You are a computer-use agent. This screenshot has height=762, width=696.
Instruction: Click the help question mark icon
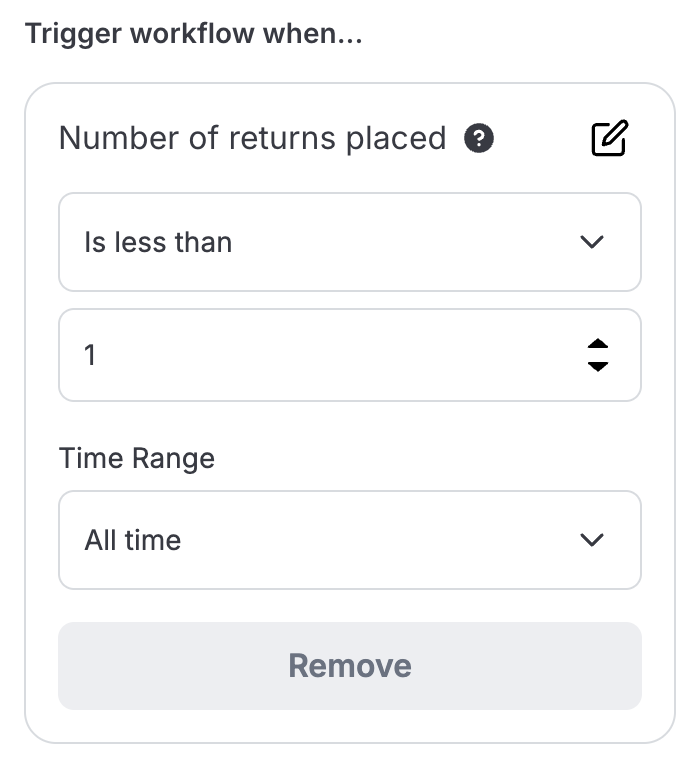point(479,138)
